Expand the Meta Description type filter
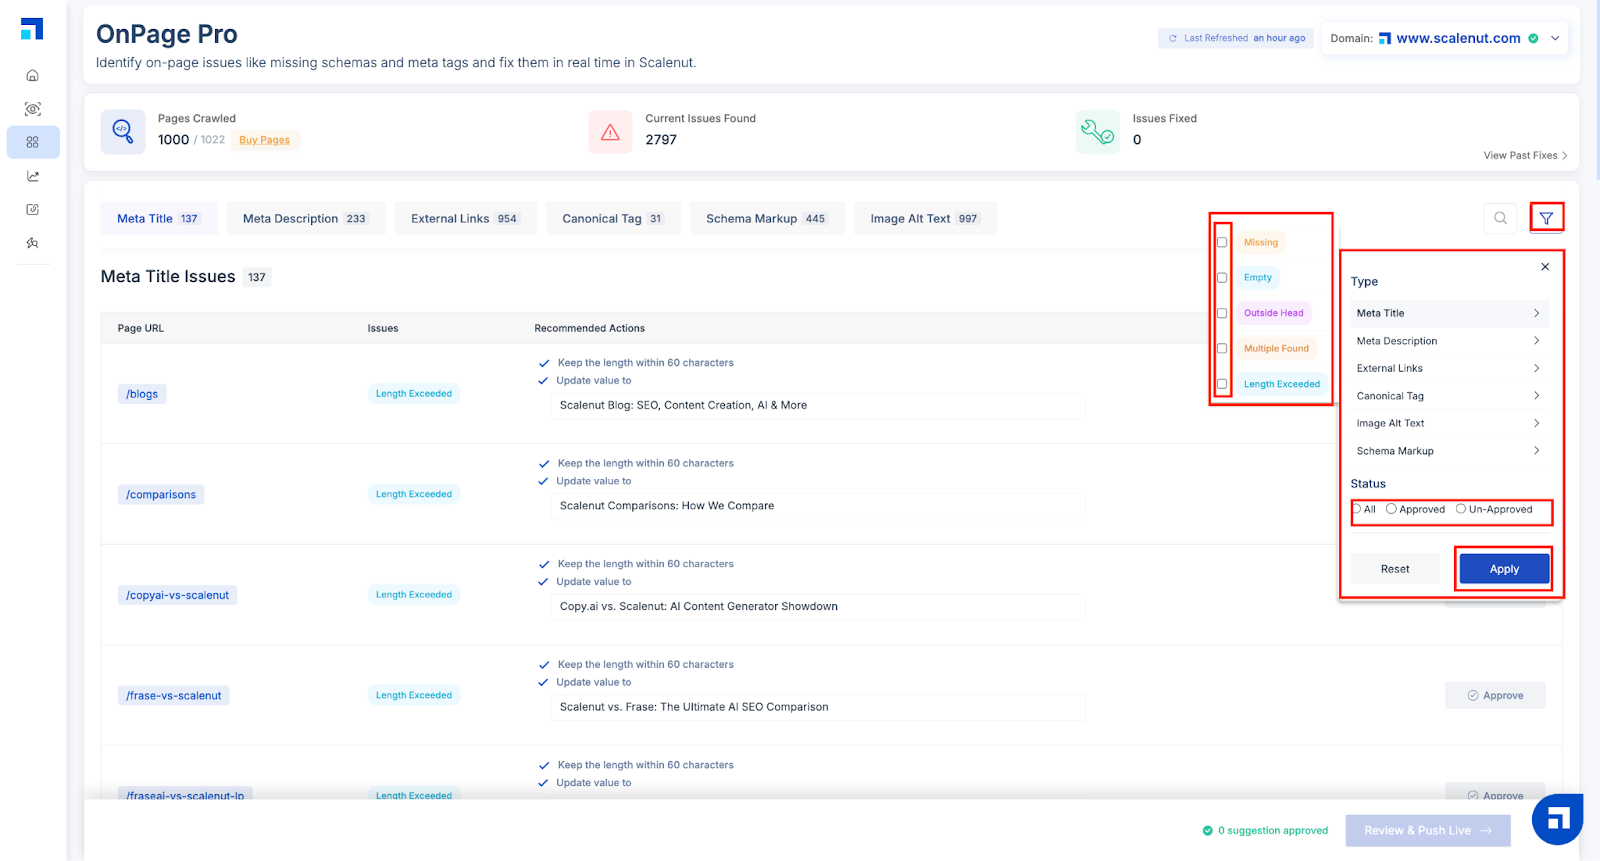This screenshot has width=1600, height=861. coord(1449,341)
